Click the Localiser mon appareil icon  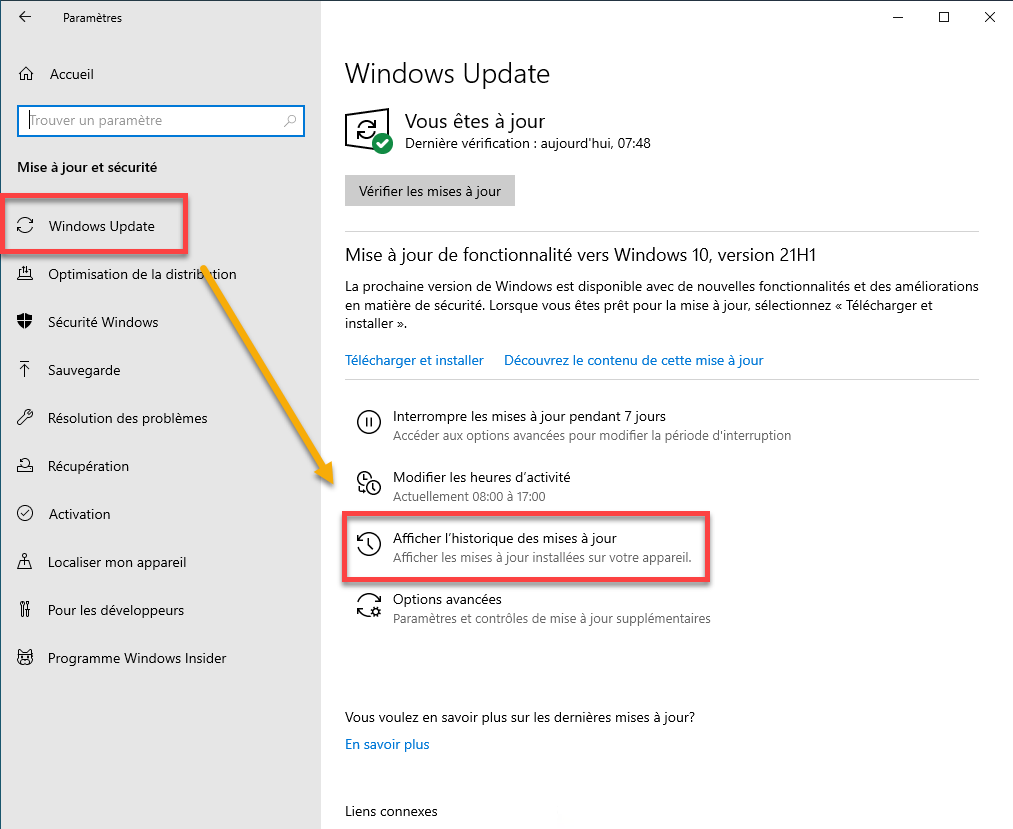point(25,561)
